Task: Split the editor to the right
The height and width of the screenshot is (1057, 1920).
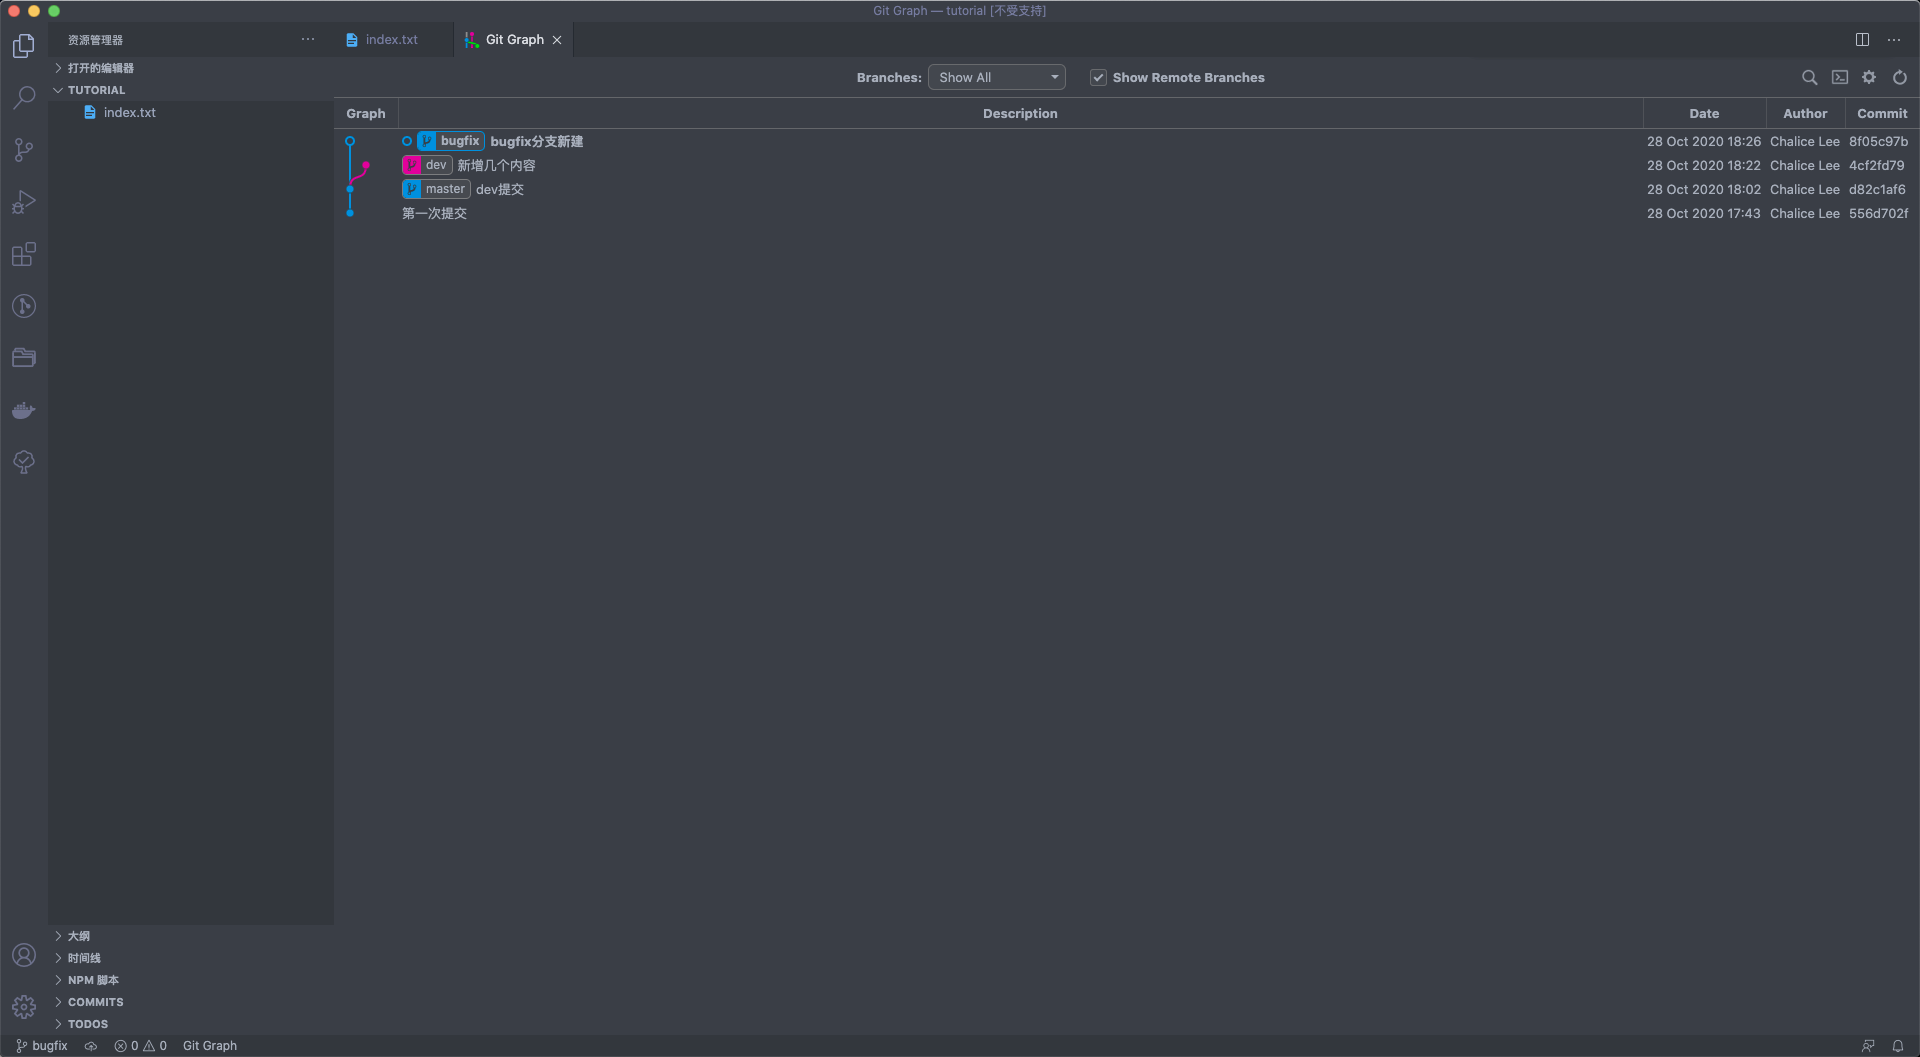Action: 1862,40
